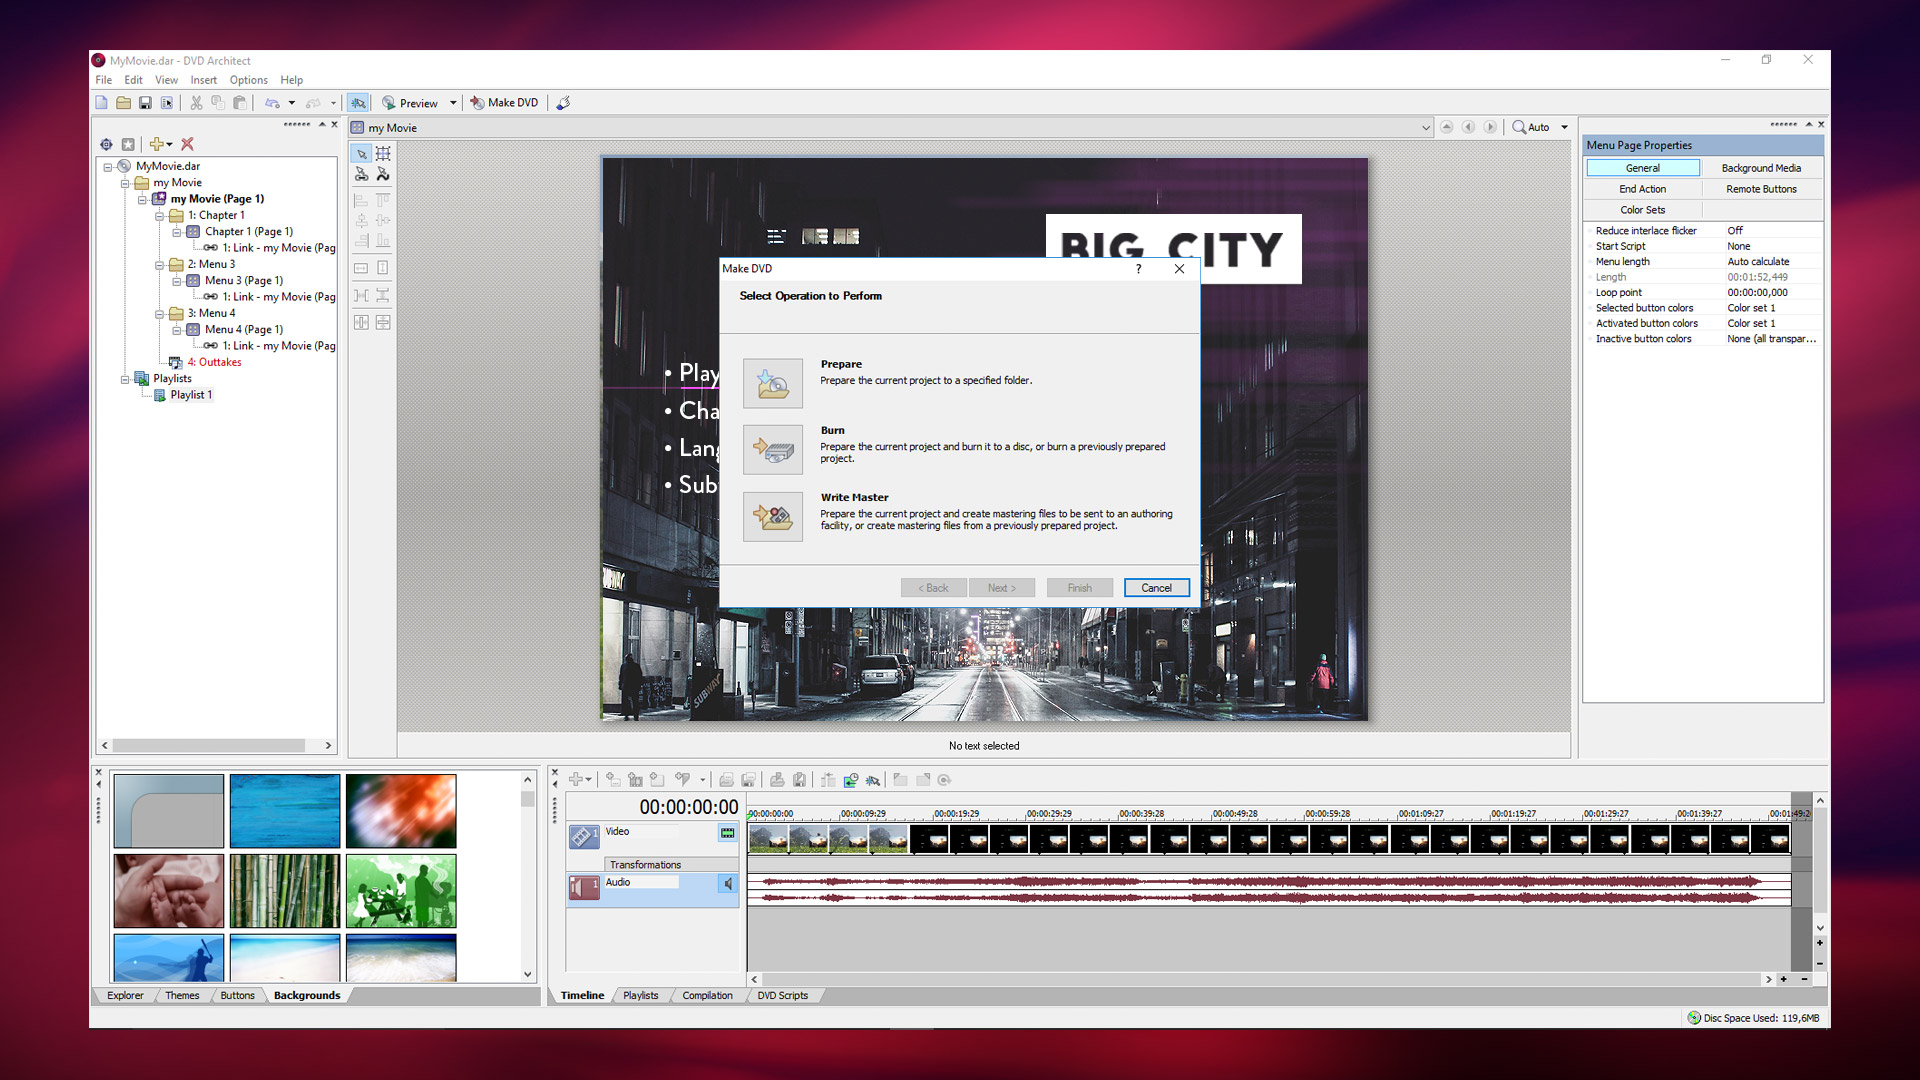1920x1080 pixels.
Task: Click the Next button in the dialog
Action: coord(1002,587)
